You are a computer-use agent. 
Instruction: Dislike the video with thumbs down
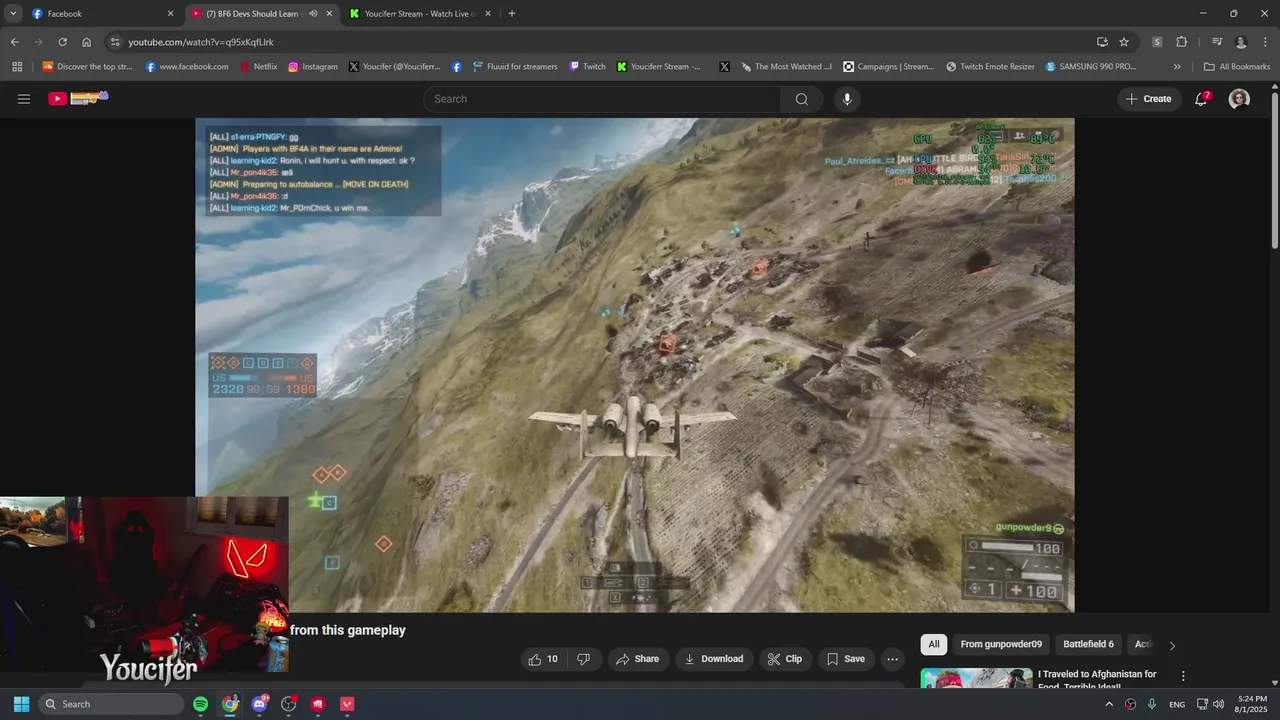tap(583, 659)
